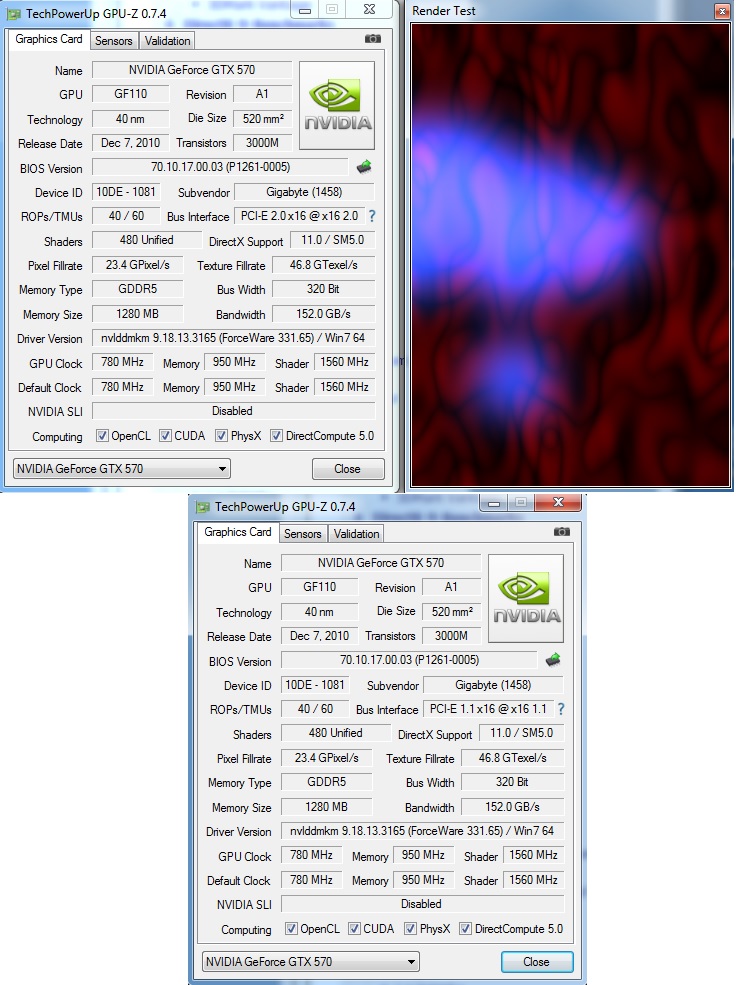
Task: Click Bandwidth 152.0 GB/s in bottom window
Action: (512, 807)
